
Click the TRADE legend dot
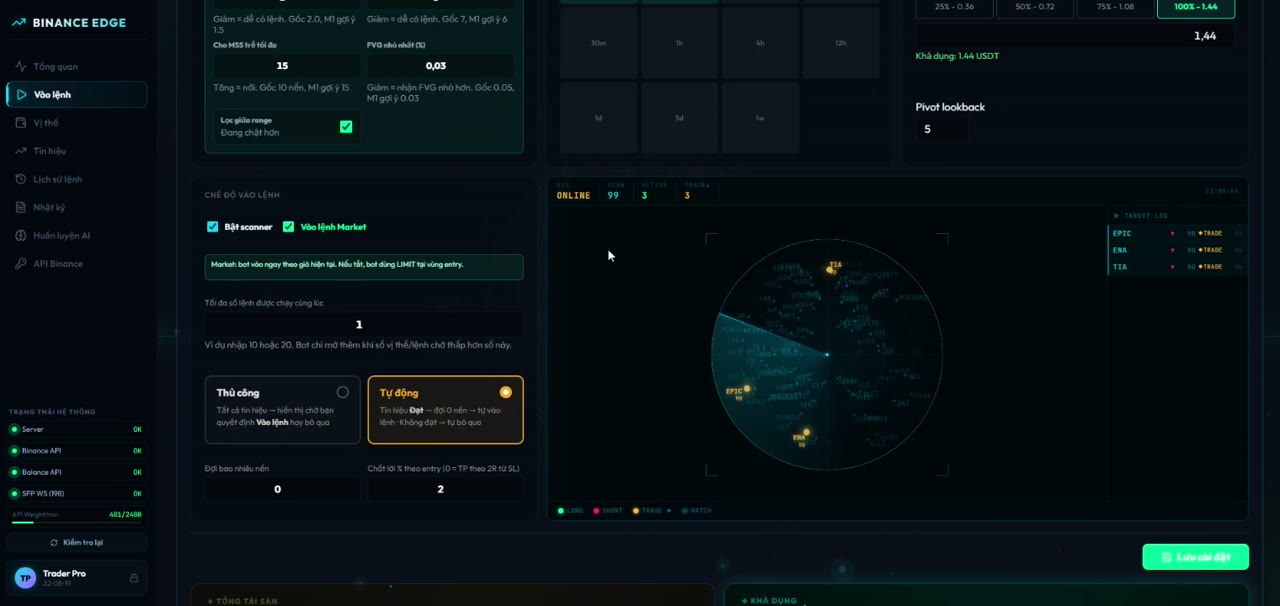tap(636, 511)
